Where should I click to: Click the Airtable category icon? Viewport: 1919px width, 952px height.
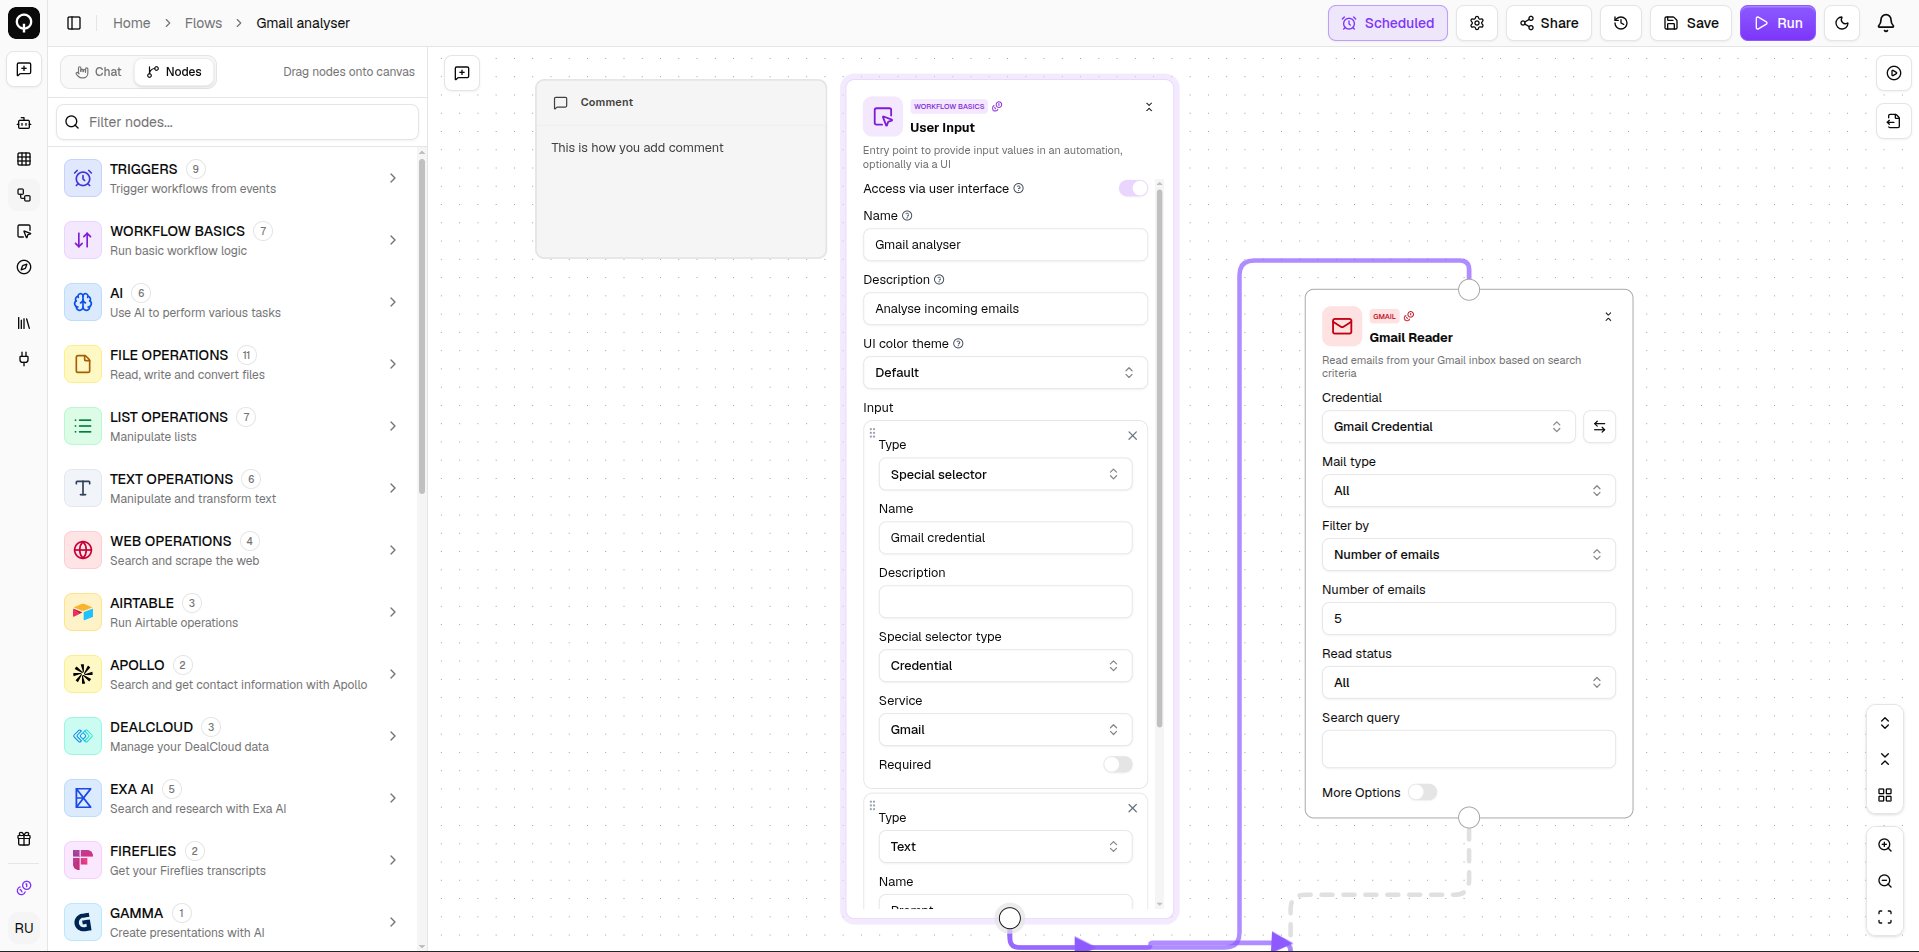point(83,612)
